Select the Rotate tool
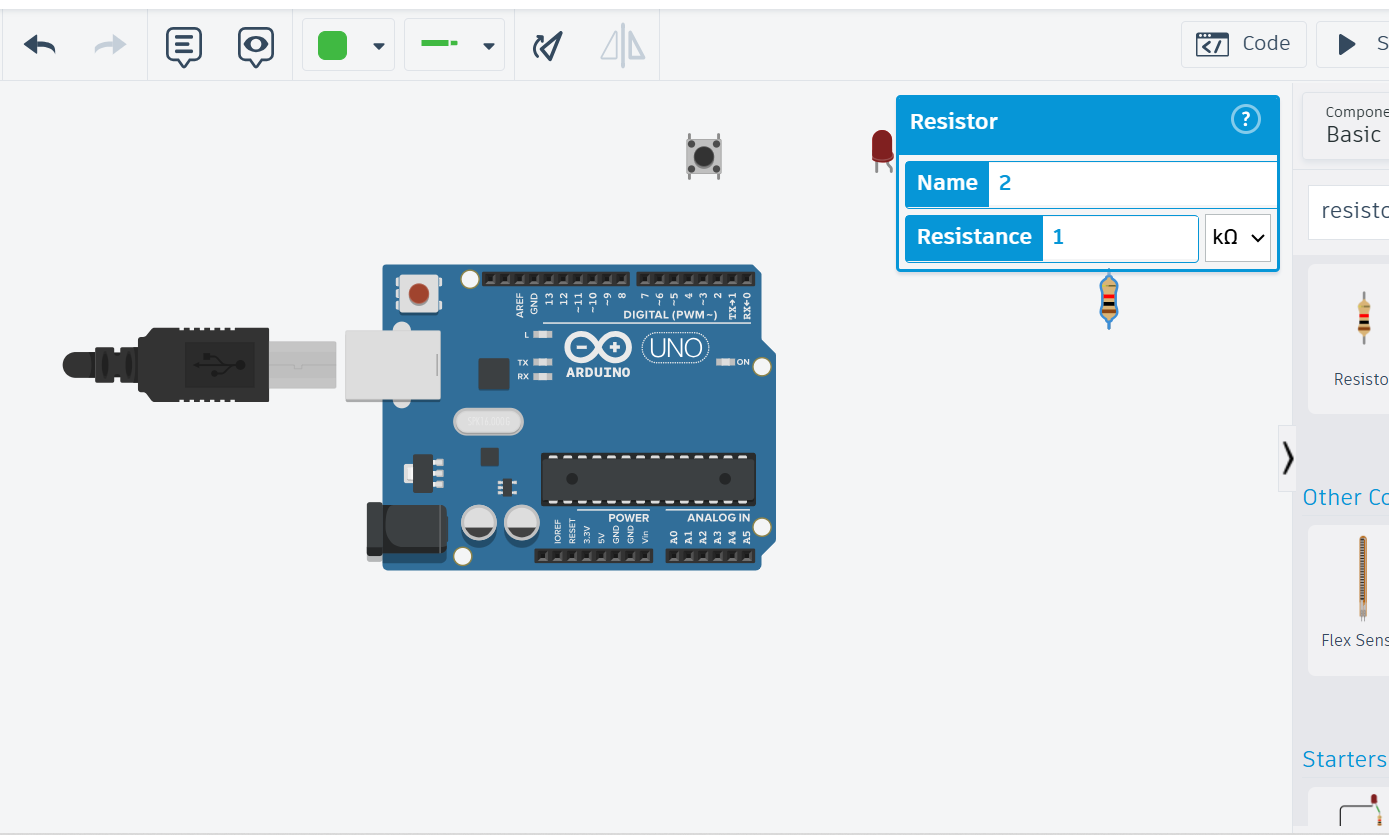 click(547, 45)
